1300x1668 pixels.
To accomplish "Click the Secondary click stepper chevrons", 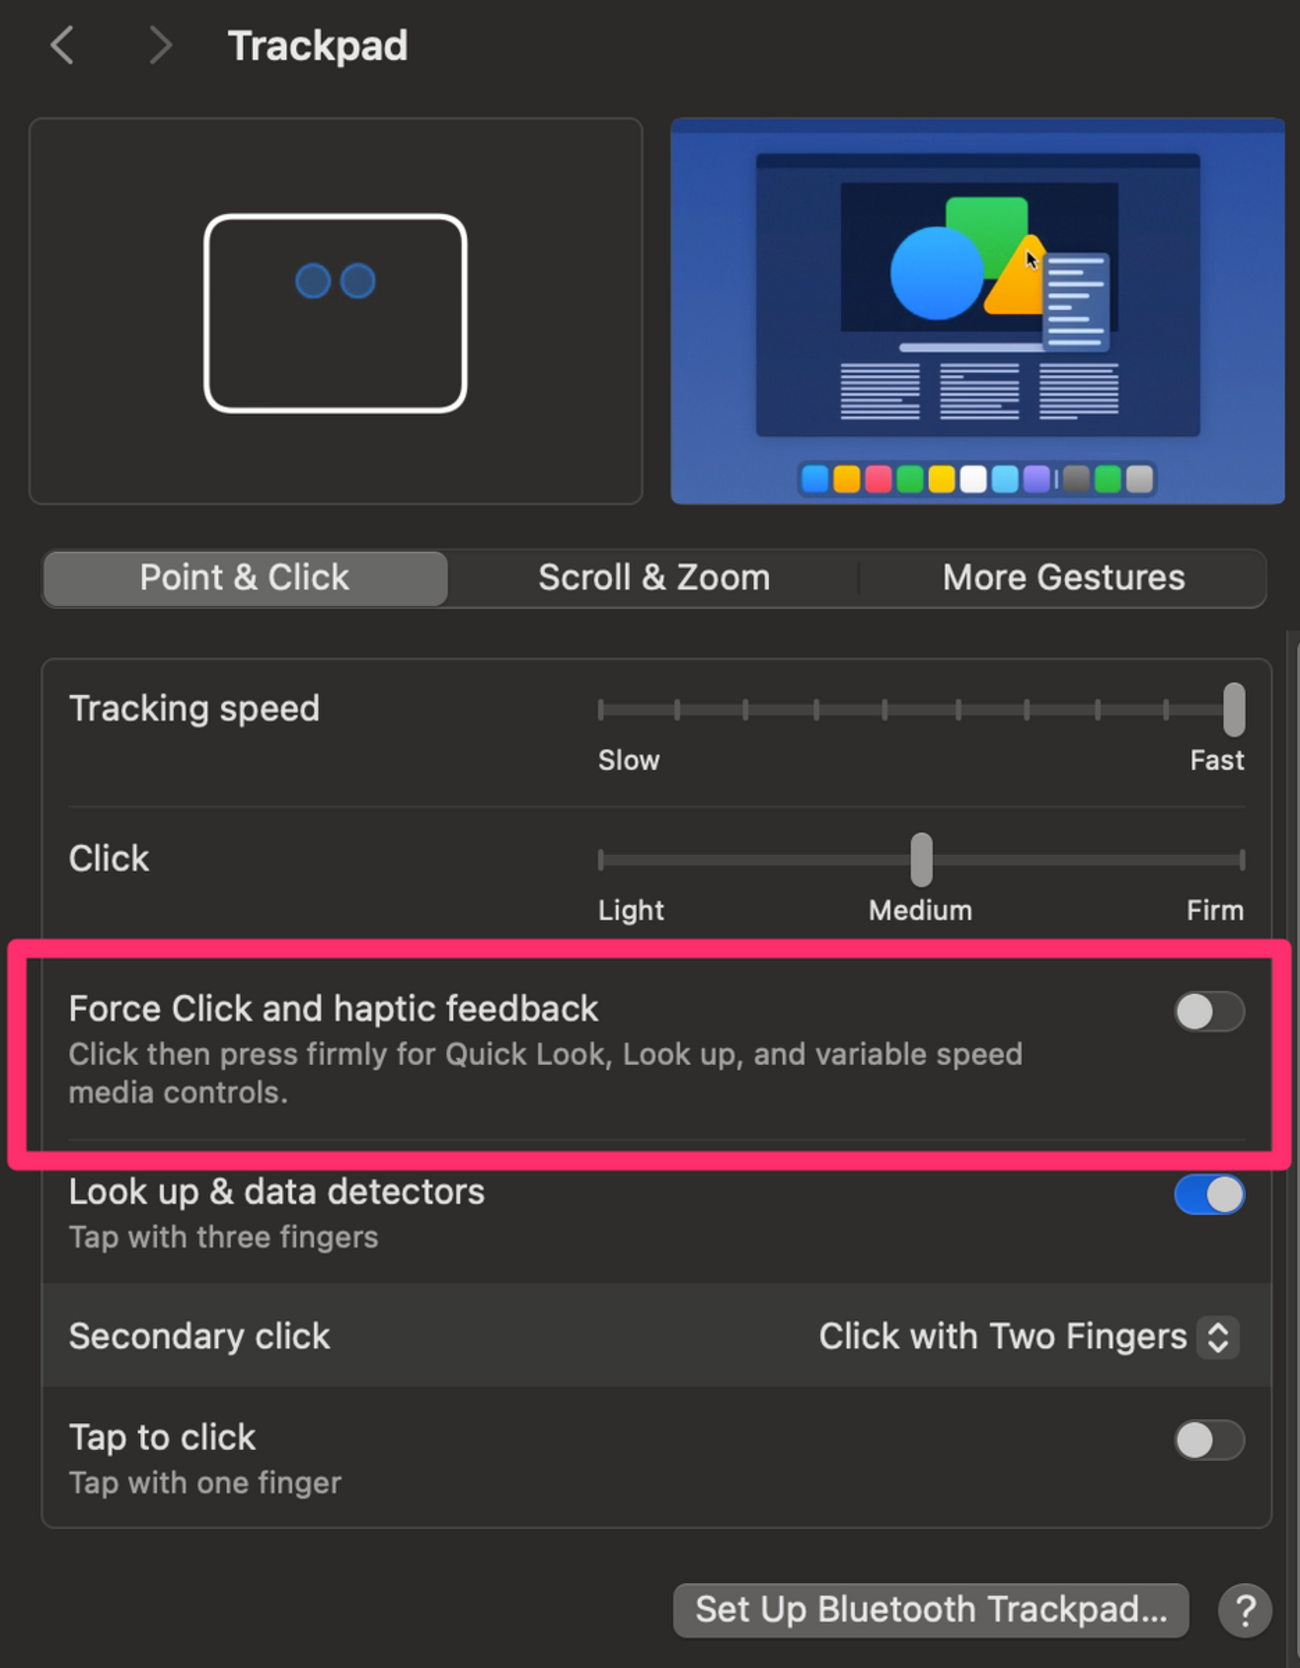I will coord(1218,1337).
